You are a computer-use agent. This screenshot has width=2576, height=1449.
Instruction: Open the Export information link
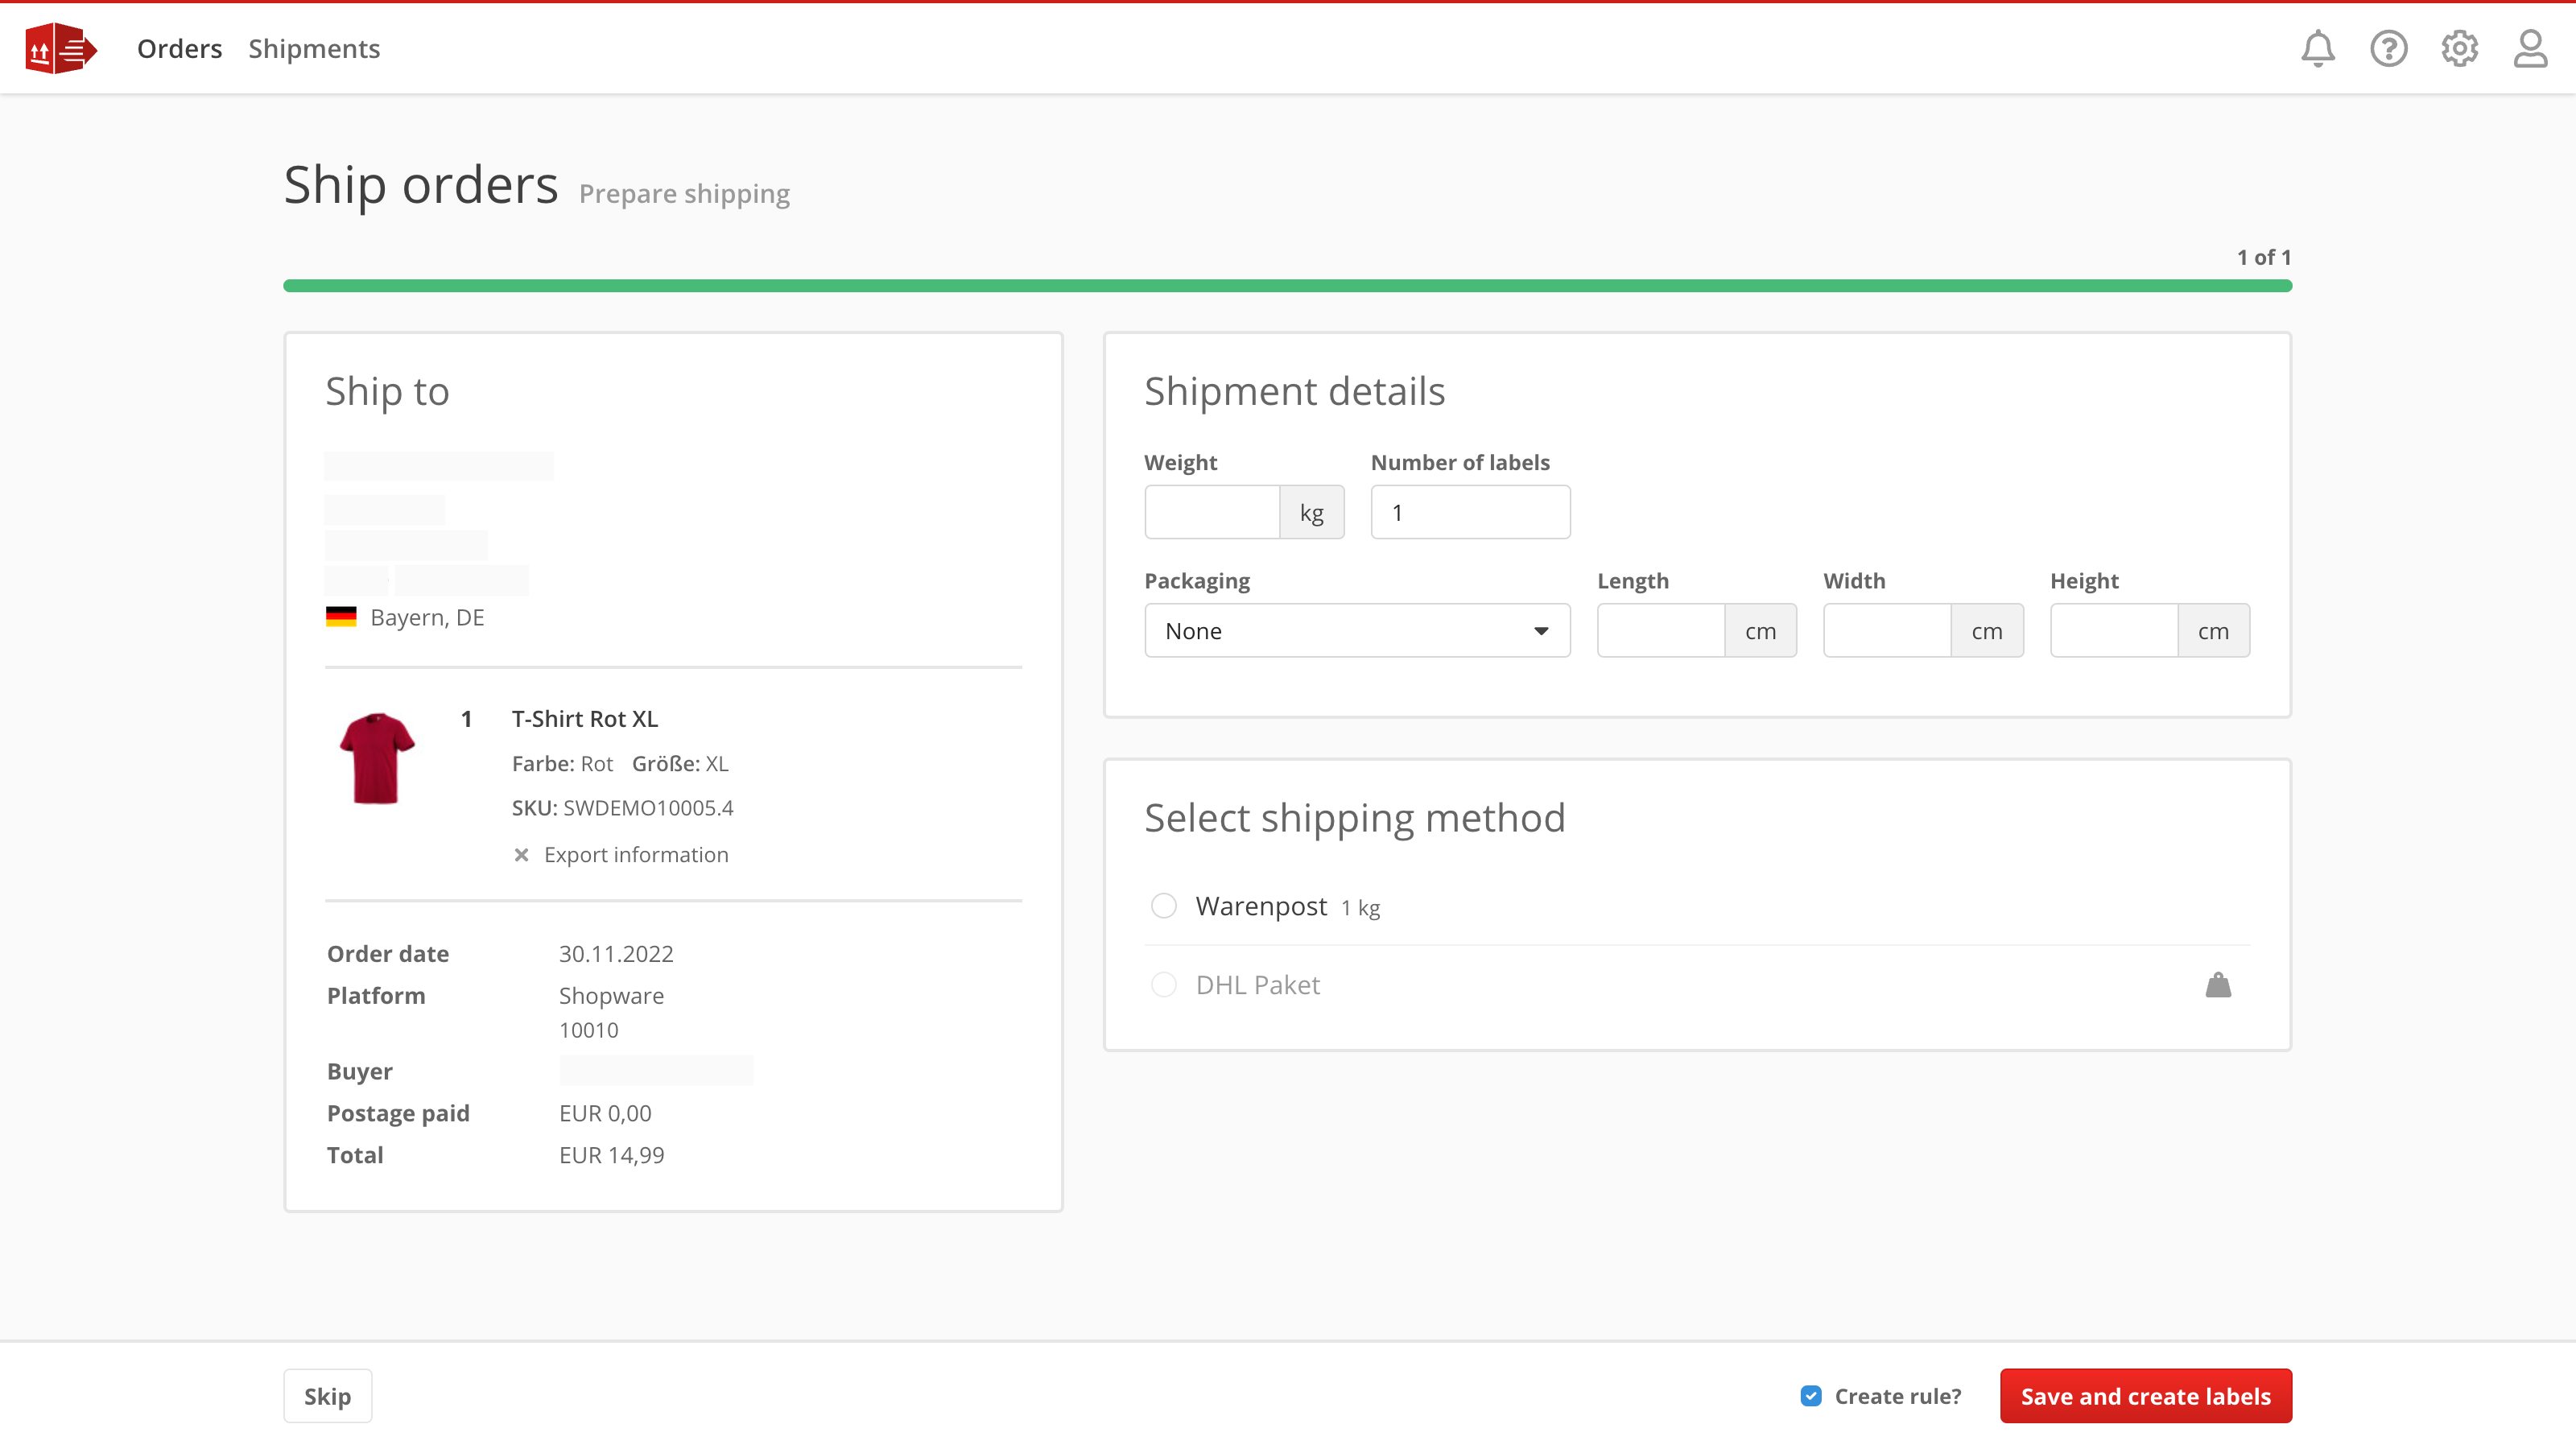(x=636, y=855)
